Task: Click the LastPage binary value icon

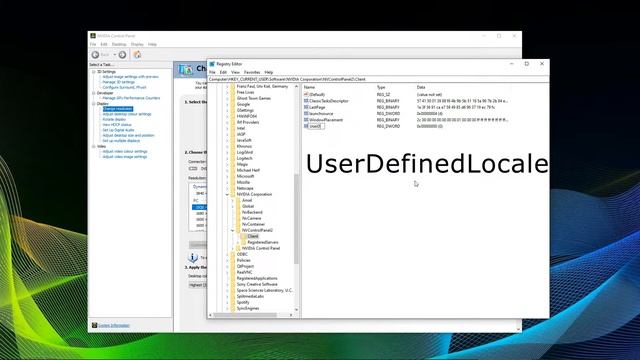Action: coord(306,107)
